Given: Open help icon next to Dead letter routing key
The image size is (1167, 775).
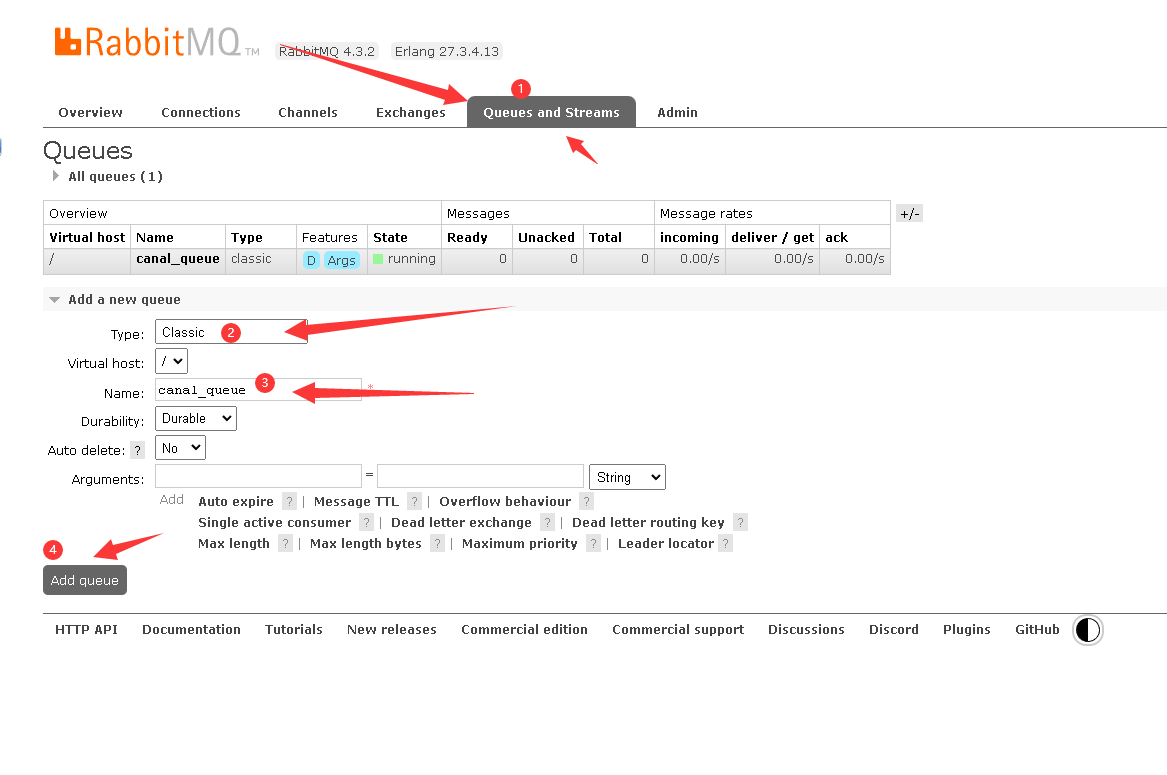Looking at the screenshot, I should (740, 523).
